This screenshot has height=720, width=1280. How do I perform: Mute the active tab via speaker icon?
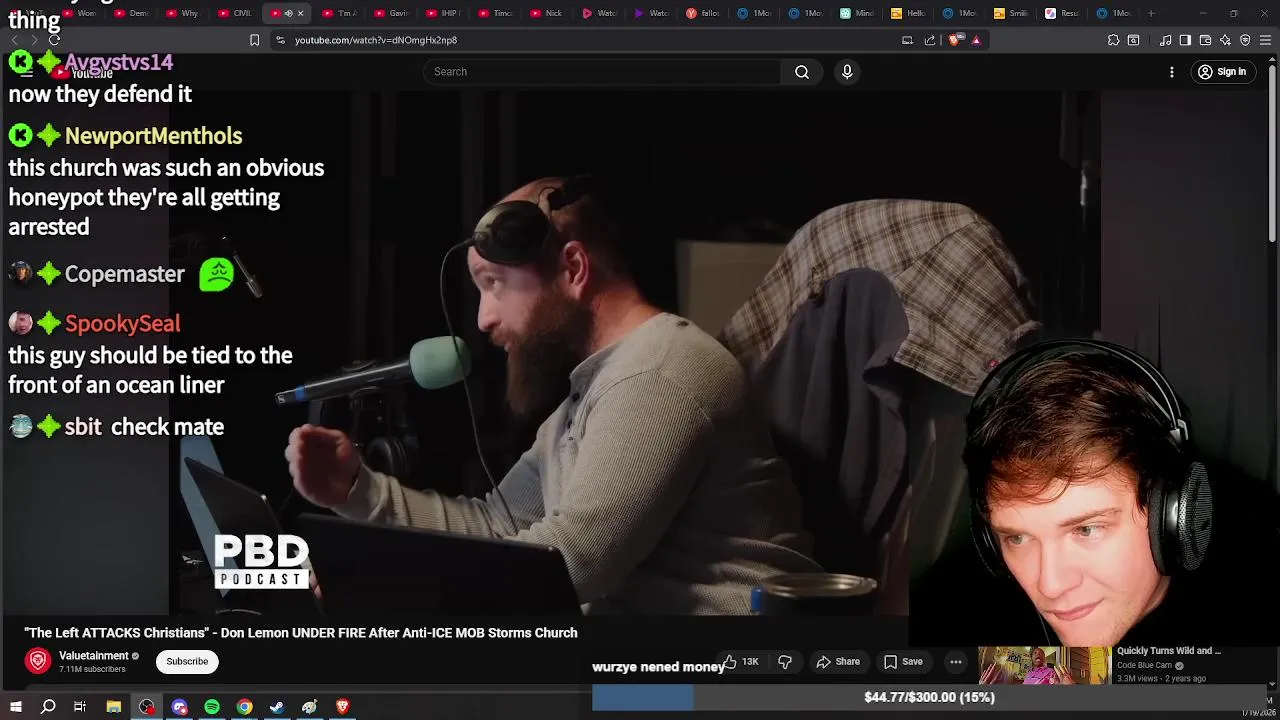[x=288, y=13]
